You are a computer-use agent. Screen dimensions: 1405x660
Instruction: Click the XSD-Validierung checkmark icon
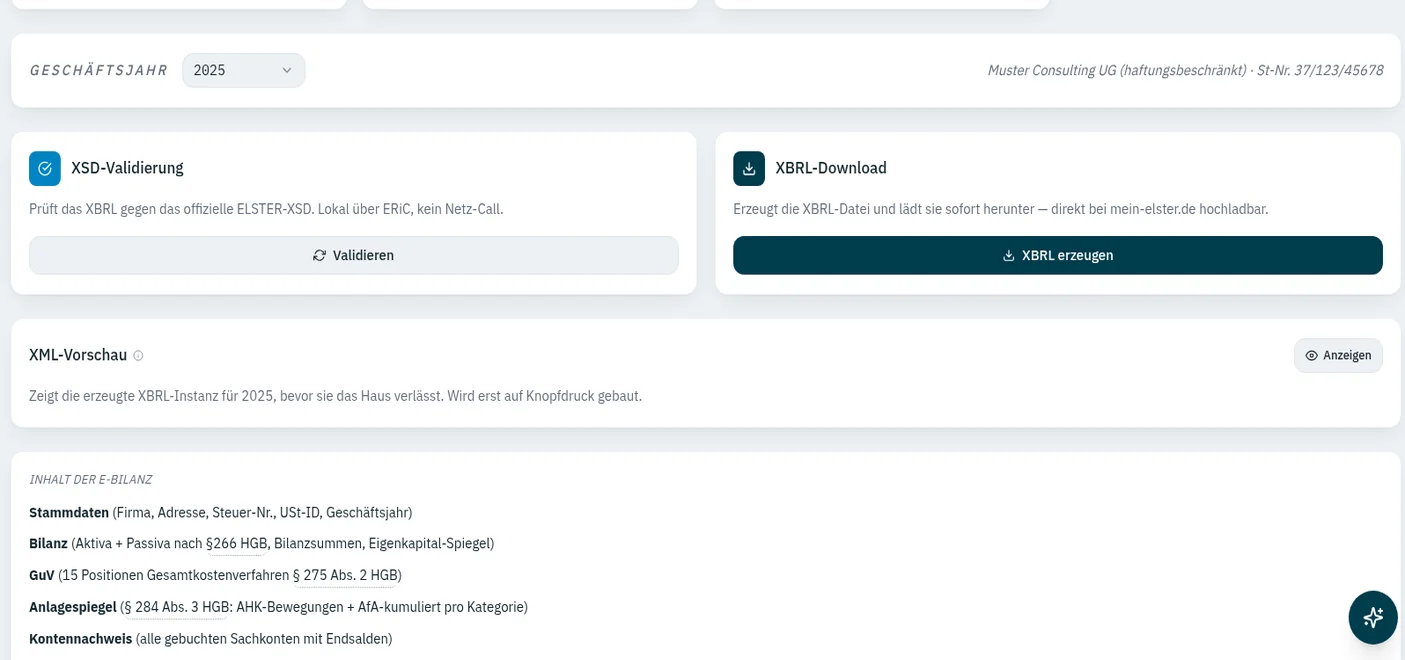[x=45, y=168]
